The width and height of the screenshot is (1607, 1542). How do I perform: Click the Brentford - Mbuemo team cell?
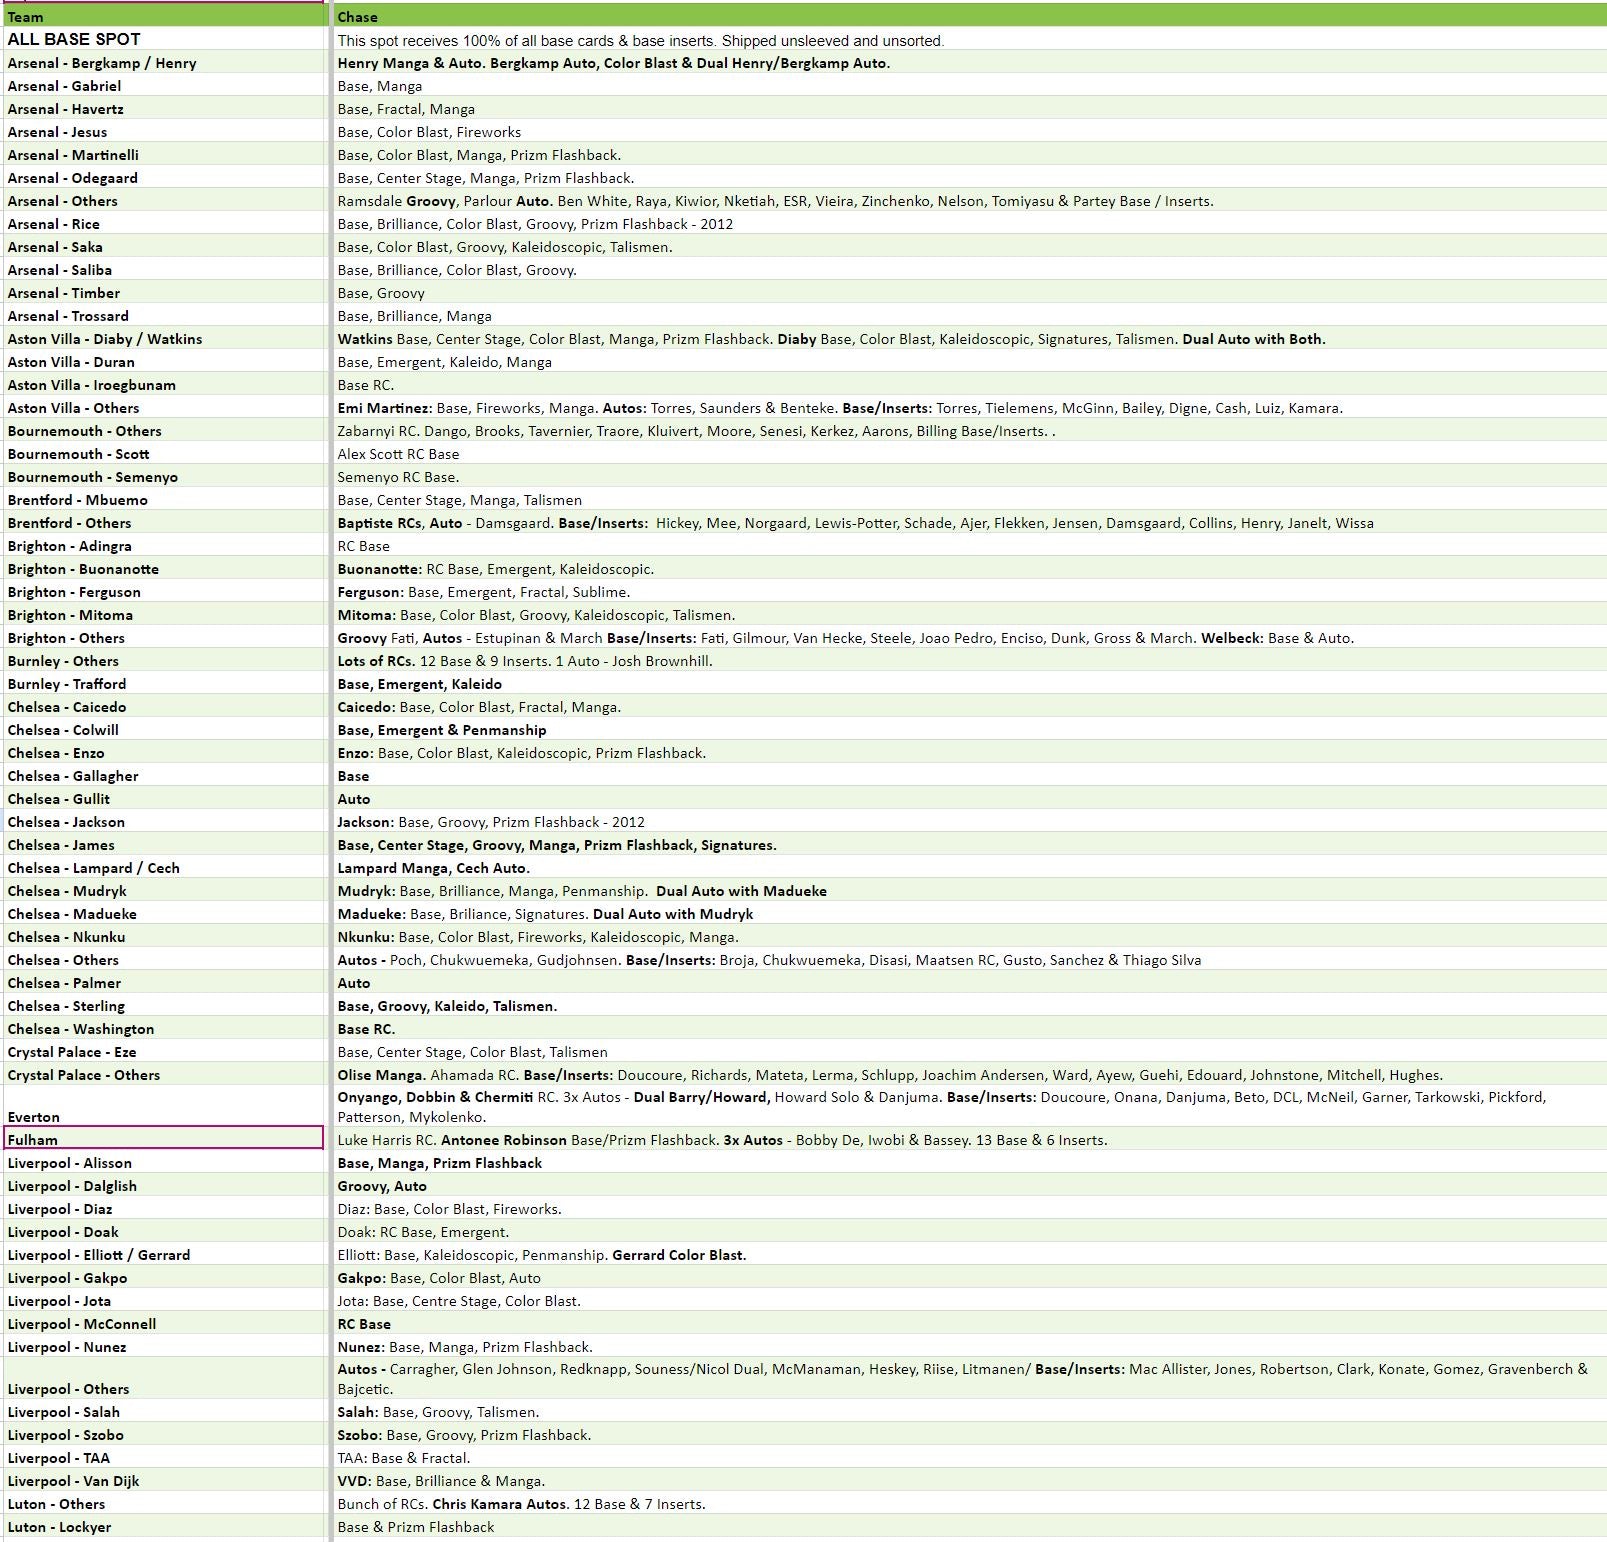[164, 500]
